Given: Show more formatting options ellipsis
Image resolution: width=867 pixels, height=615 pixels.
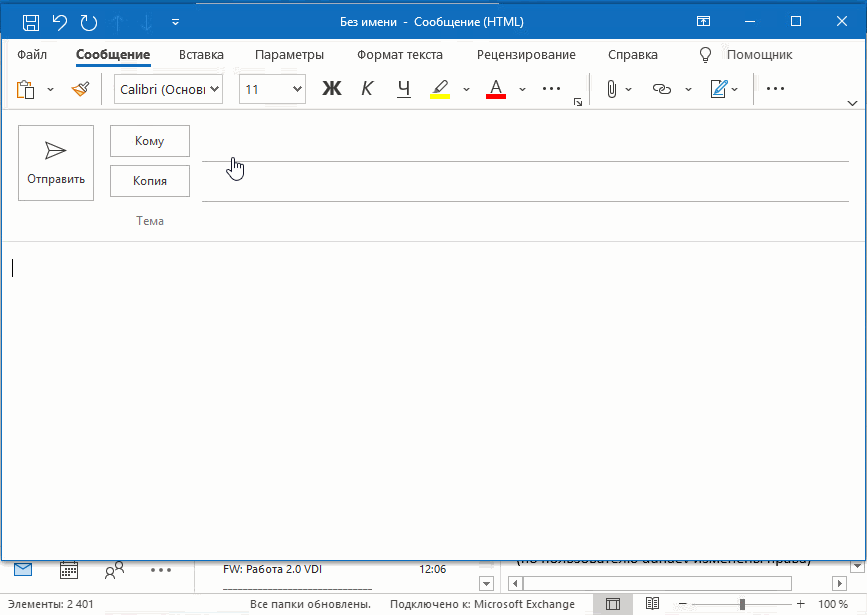Looking at the screenshot, I should pos(551,88).
